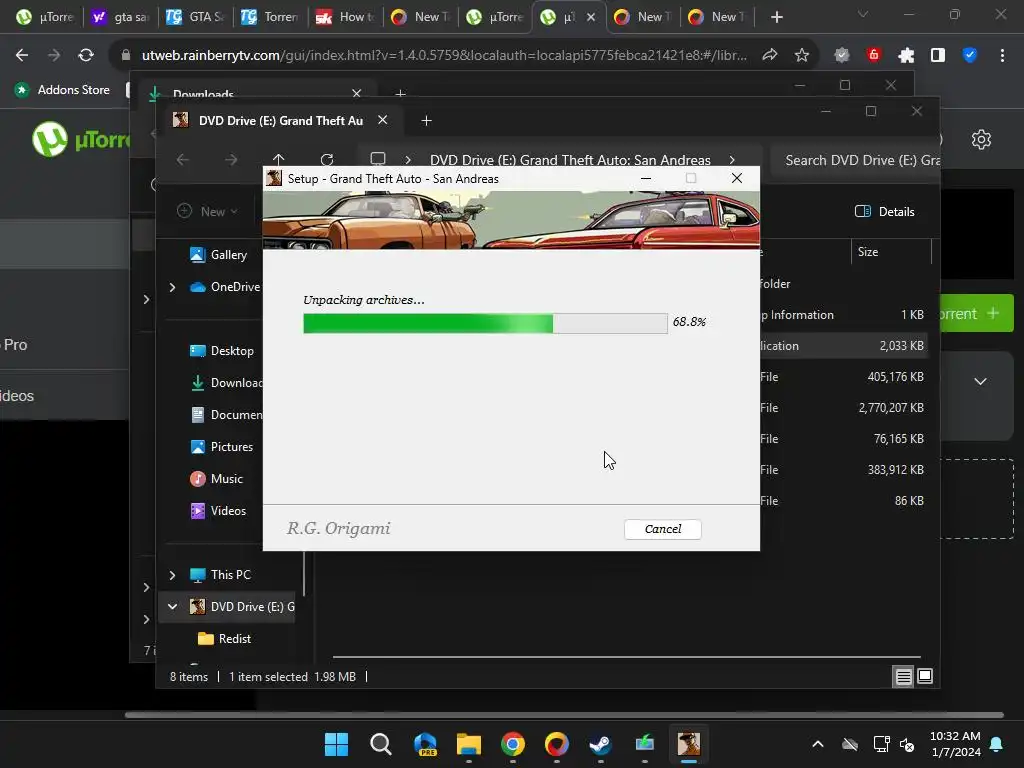This screenshot has width=1024, height=768.
Task: Select the 2,770,207 KB file row
Action: click(842, 408)
